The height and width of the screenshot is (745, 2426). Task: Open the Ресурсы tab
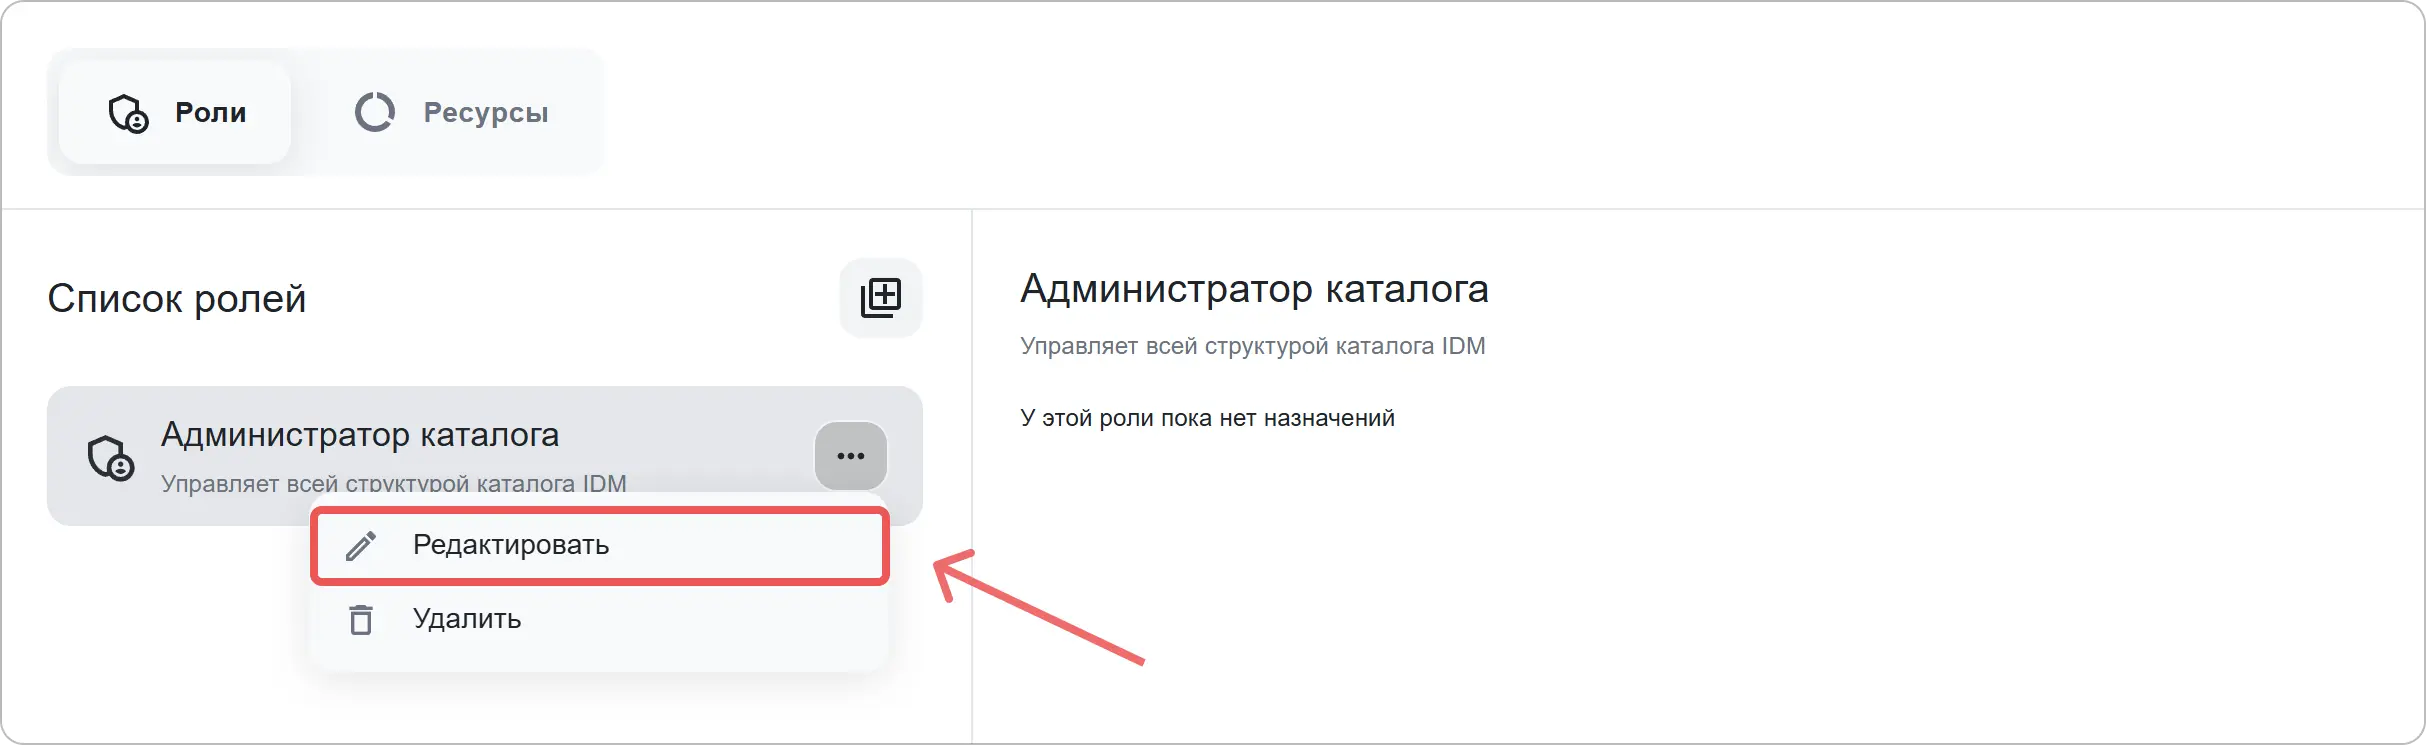coord(451,112)
